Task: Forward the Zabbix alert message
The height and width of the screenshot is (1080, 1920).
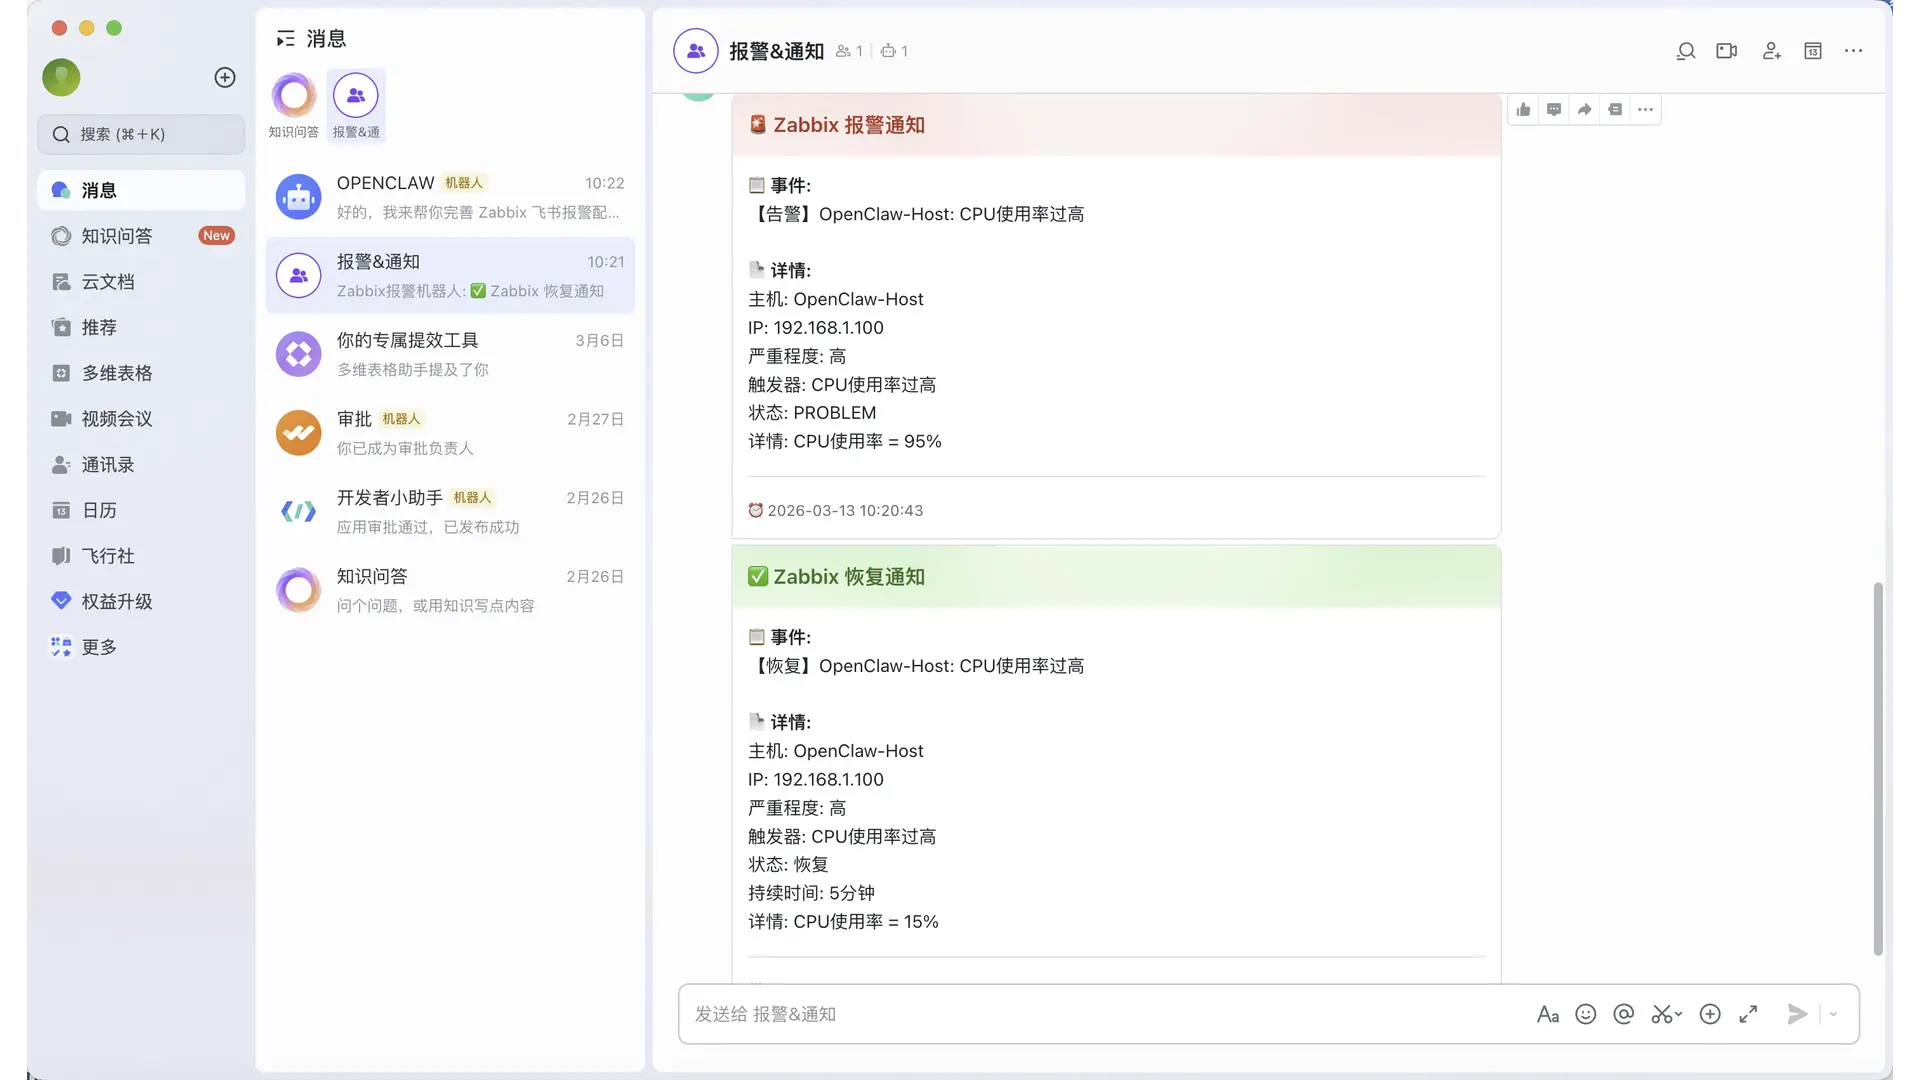Action: [x=1584, y=110]
